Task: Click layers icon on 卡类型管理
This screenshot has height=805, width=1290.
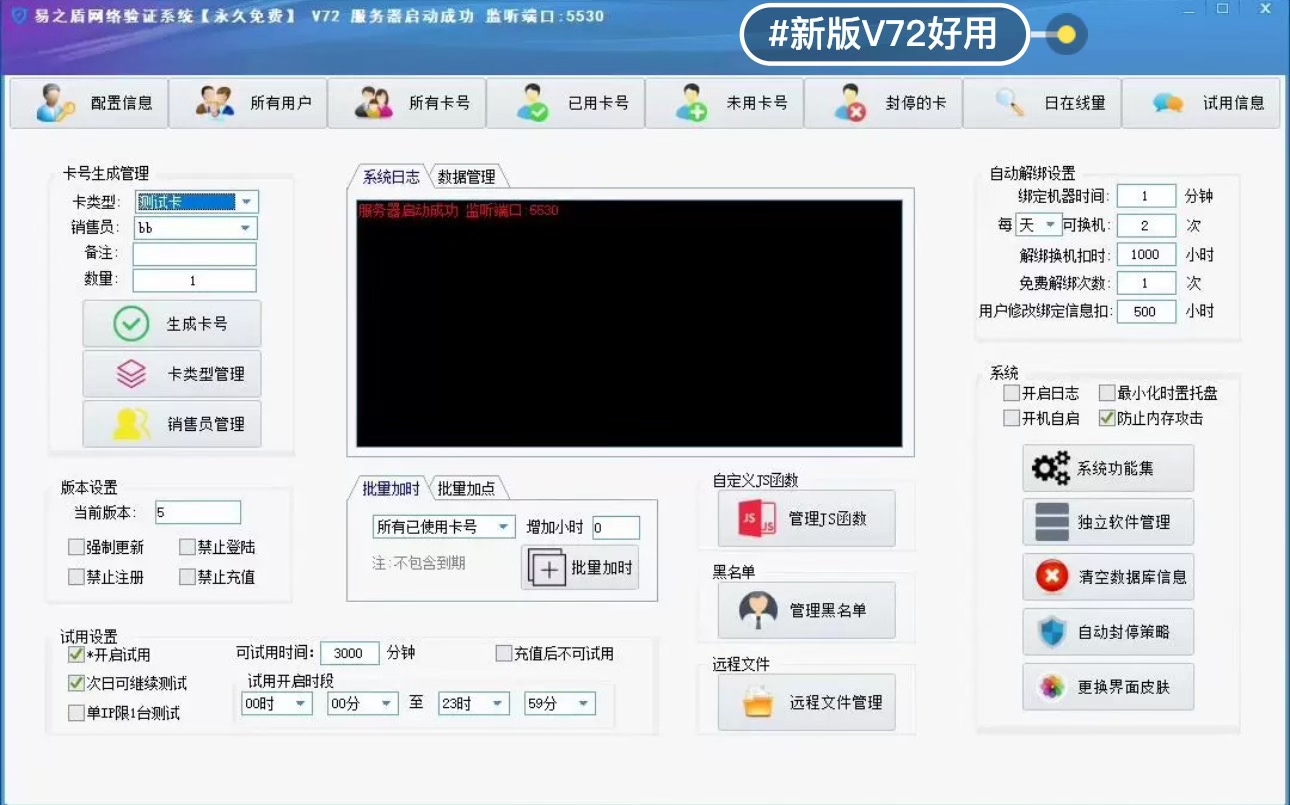Action: 131,374
